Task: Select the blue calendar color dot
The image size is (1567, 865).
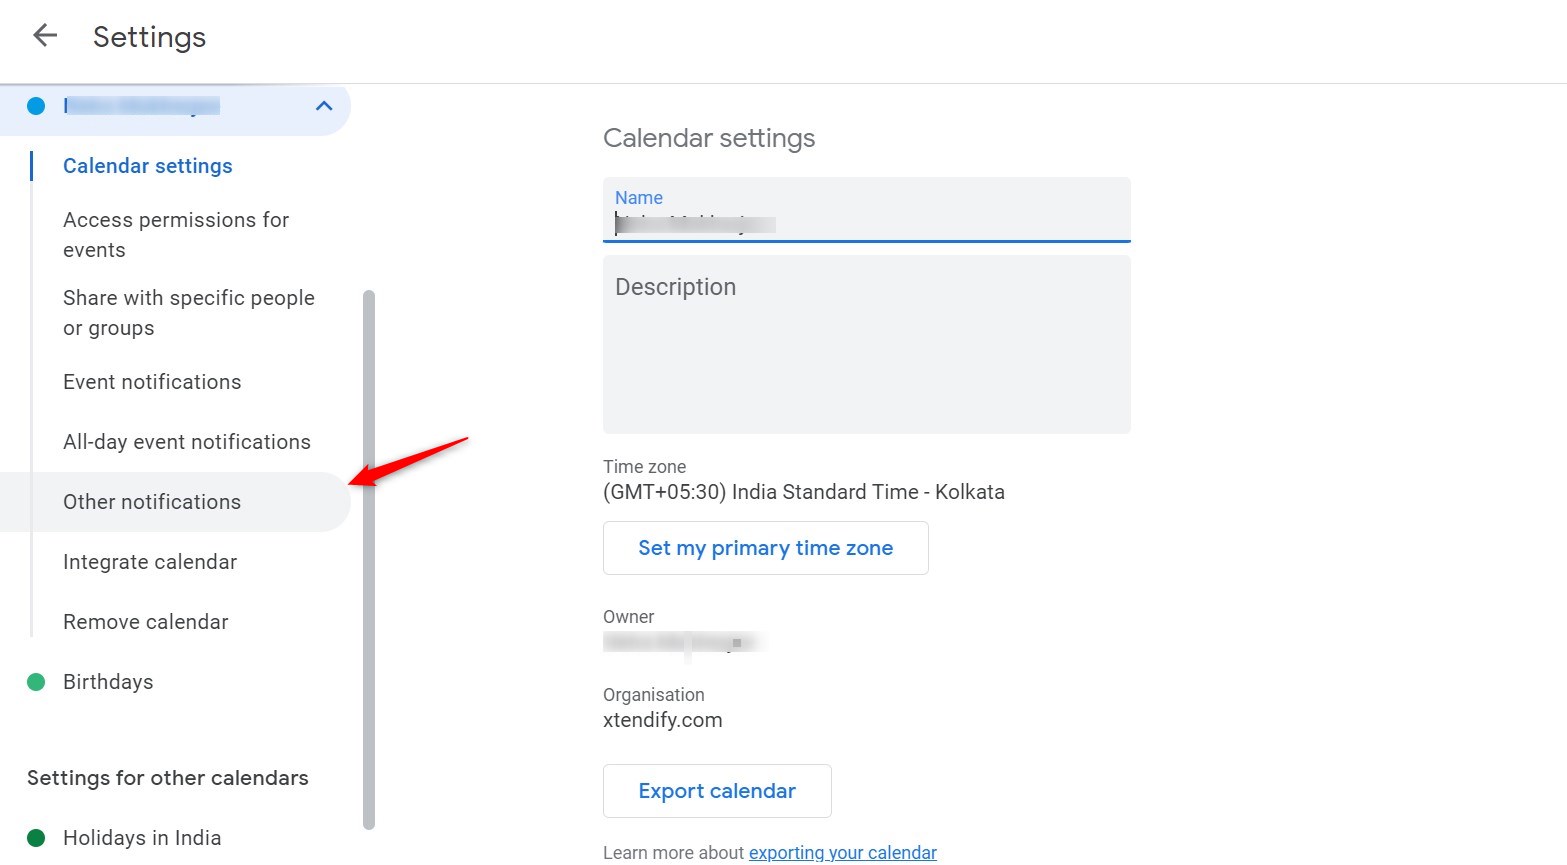Action: tap(36, 105)
